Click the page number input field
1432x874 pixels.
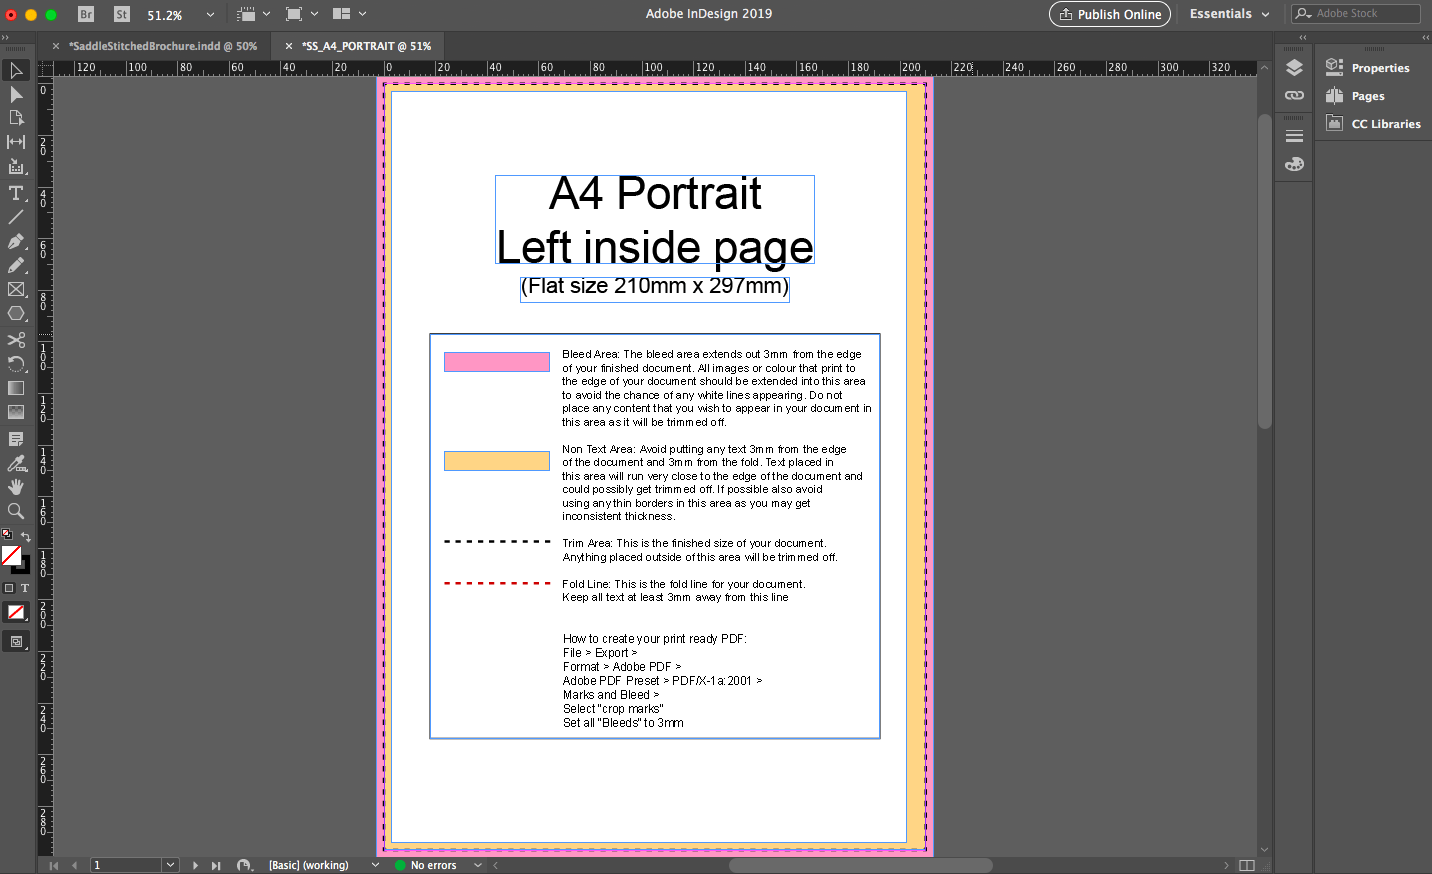click(127, 865)
